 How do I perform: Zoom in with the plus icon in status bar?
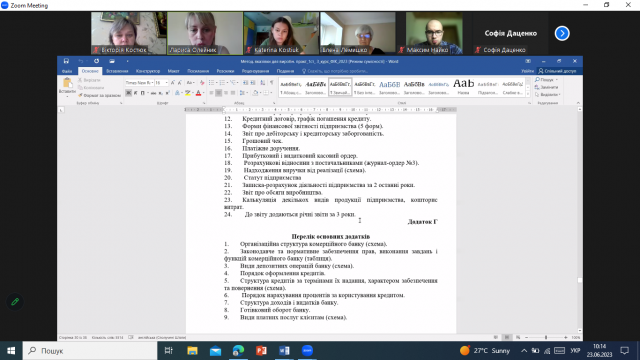tap(566, 338)
